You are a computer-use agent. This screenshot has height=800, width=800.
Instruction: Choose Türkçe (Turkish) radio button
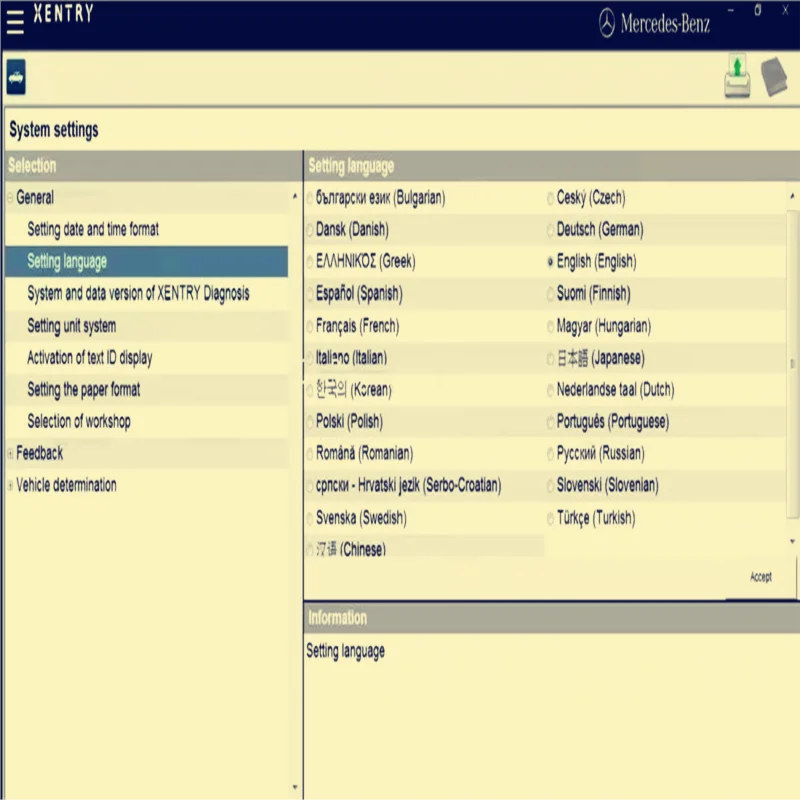[551, 518]
